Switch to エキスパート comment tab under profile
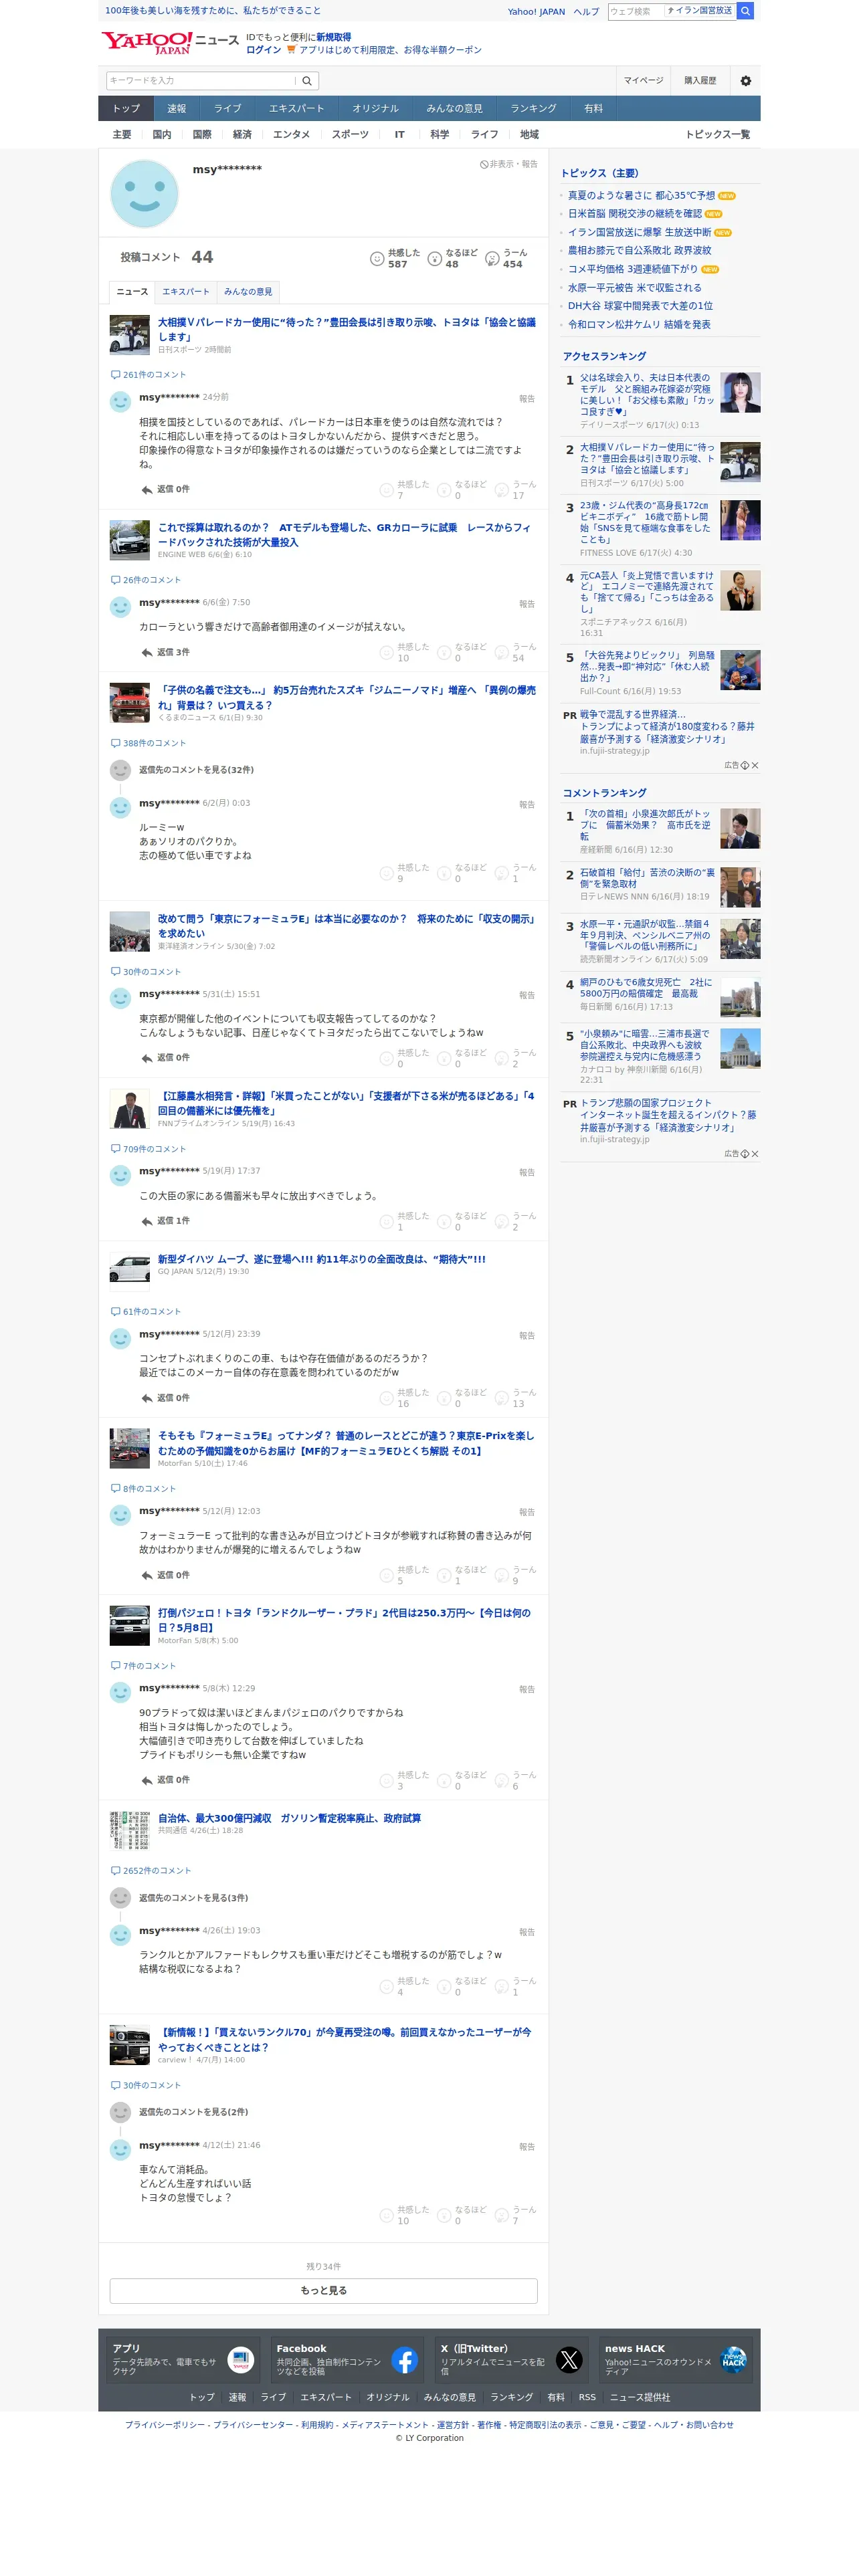 click(186, 292)
